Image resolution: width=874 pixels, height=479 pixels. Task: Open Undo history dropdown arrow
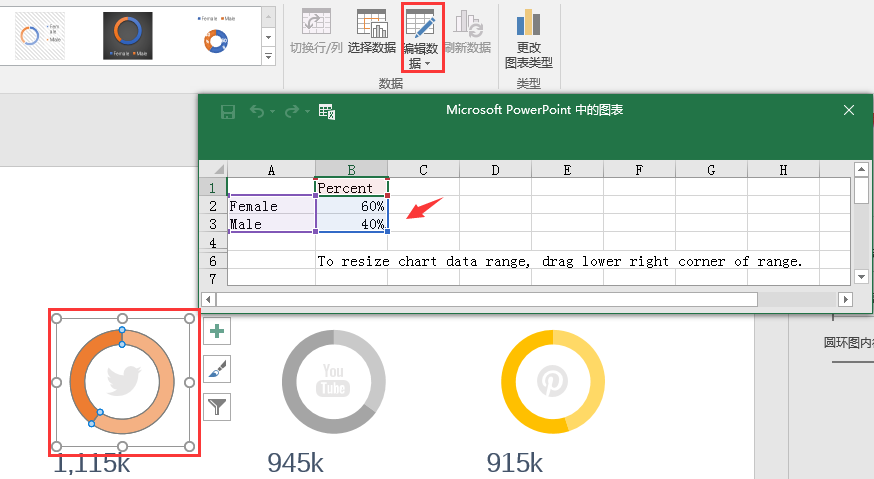click(273, 112)
